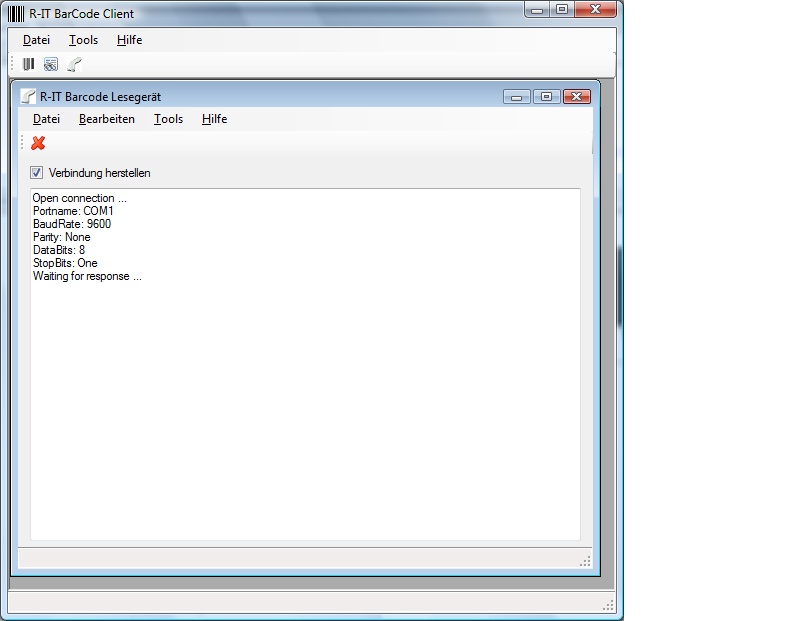Click the barcode scanner icon in main toolbar

[x=74, y=64]
